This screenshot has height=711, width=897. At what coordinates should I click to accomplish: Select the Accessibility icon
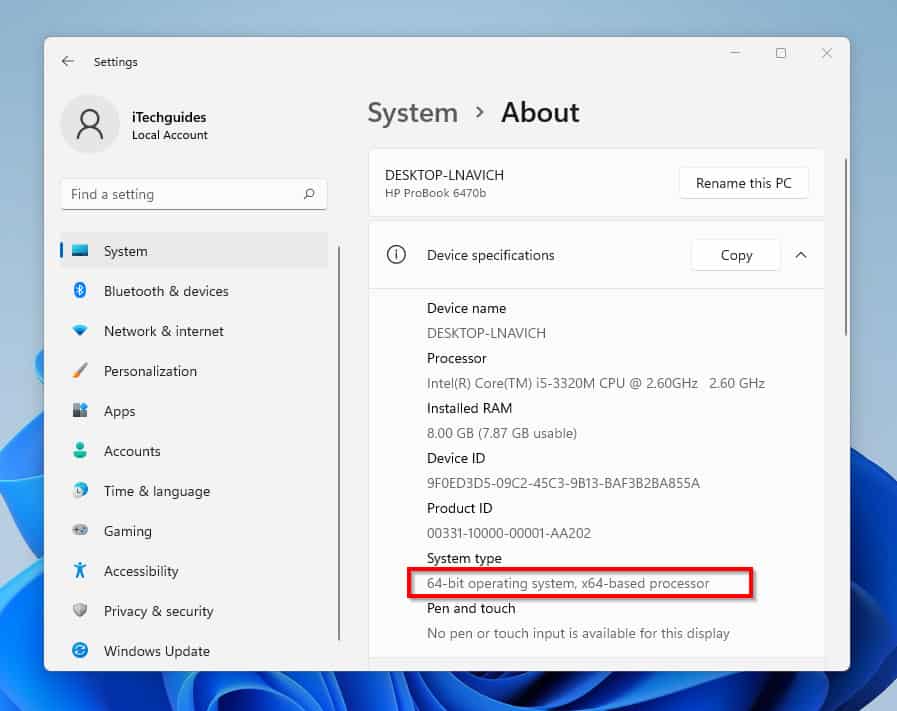pos(82,571)
